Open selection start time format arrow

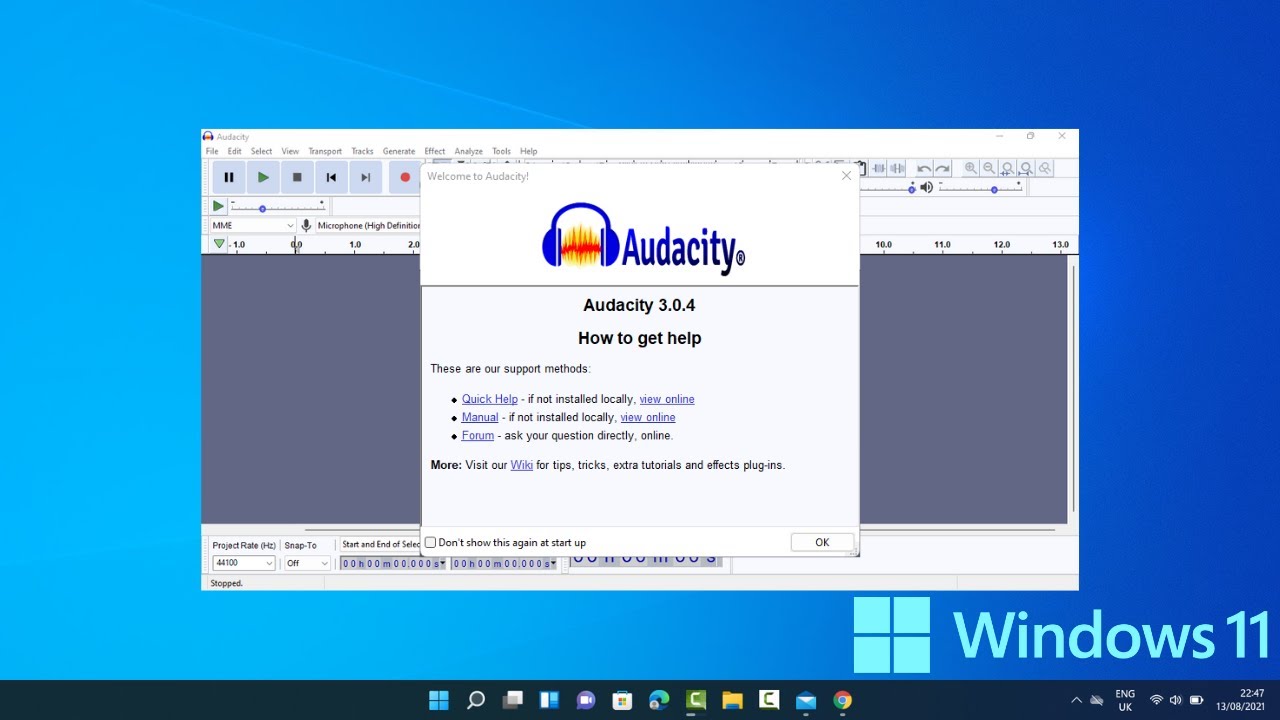443,563
